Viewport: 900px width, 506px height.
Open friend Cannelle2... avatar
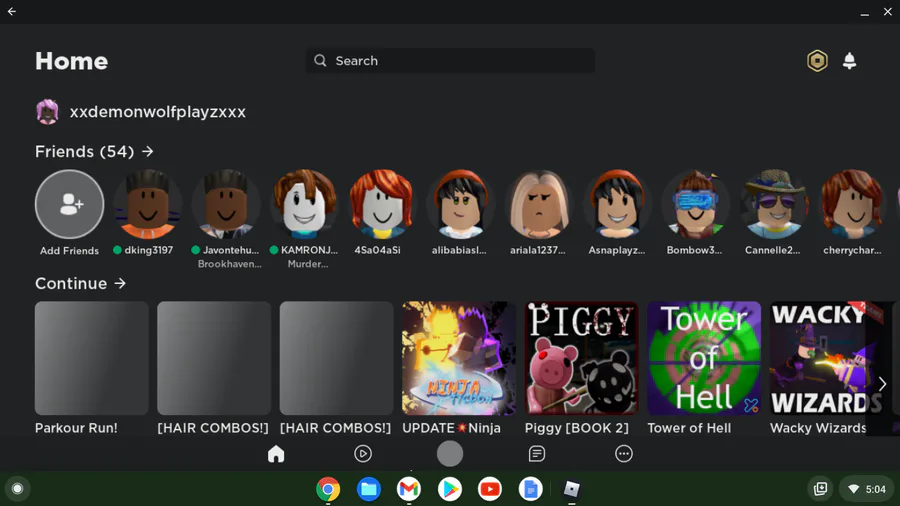774,204
